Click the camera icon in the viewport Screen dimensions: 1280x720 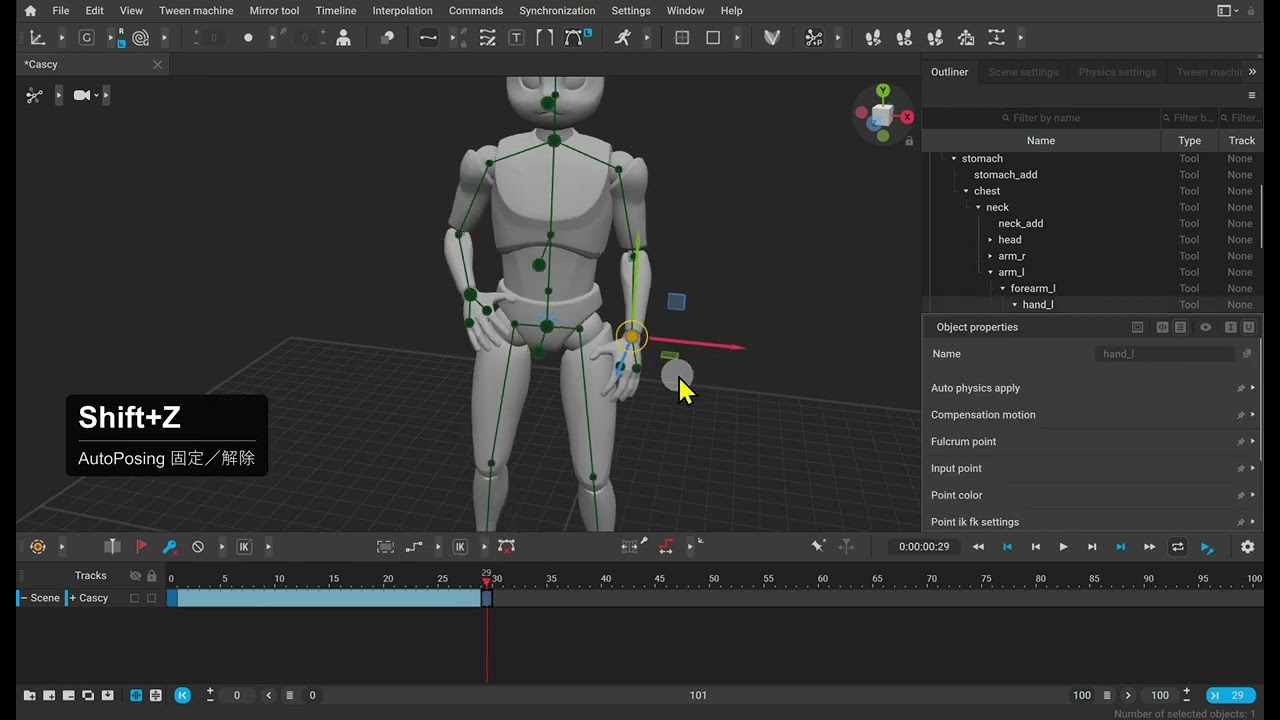(82, 95)
